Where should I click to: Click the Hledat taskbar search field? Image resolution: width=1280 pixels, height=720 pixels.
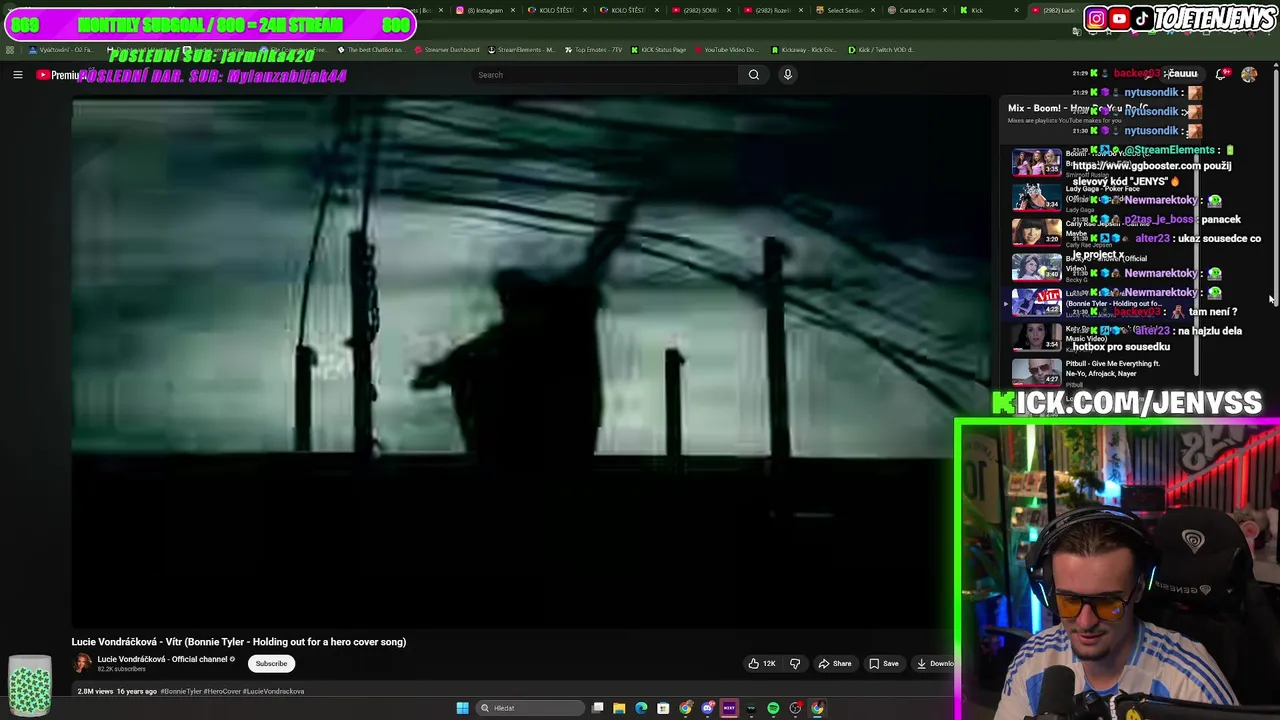click(530, 708)
